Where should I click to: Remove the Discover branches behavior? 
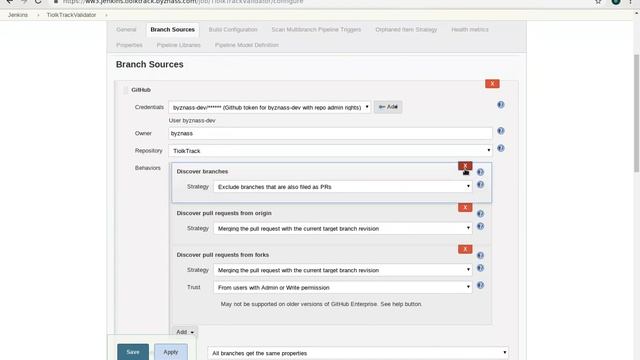(x=465, y=166)
